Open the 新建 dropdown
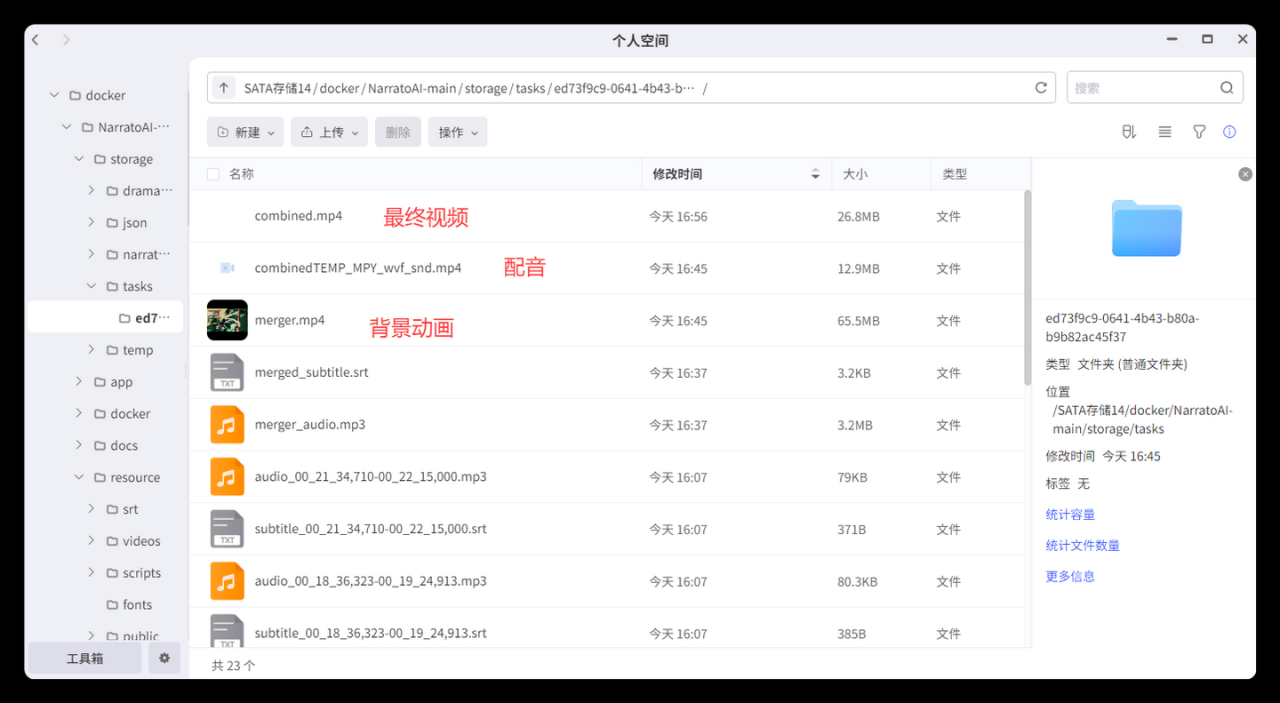This screenshot has height=703, width=1280. coord(246,132)
